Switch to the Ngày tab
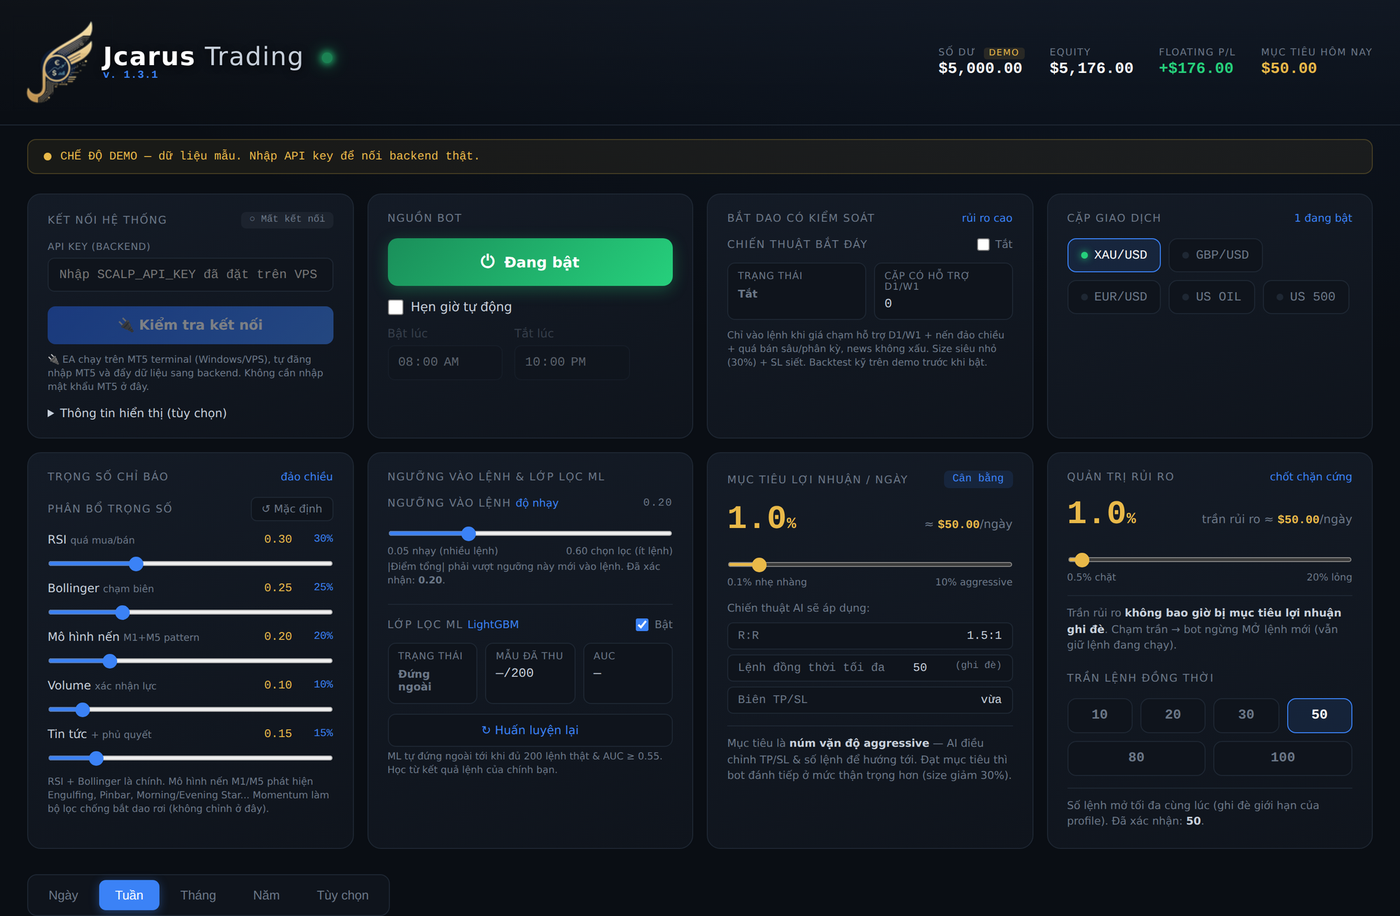 tap(63, 895)
